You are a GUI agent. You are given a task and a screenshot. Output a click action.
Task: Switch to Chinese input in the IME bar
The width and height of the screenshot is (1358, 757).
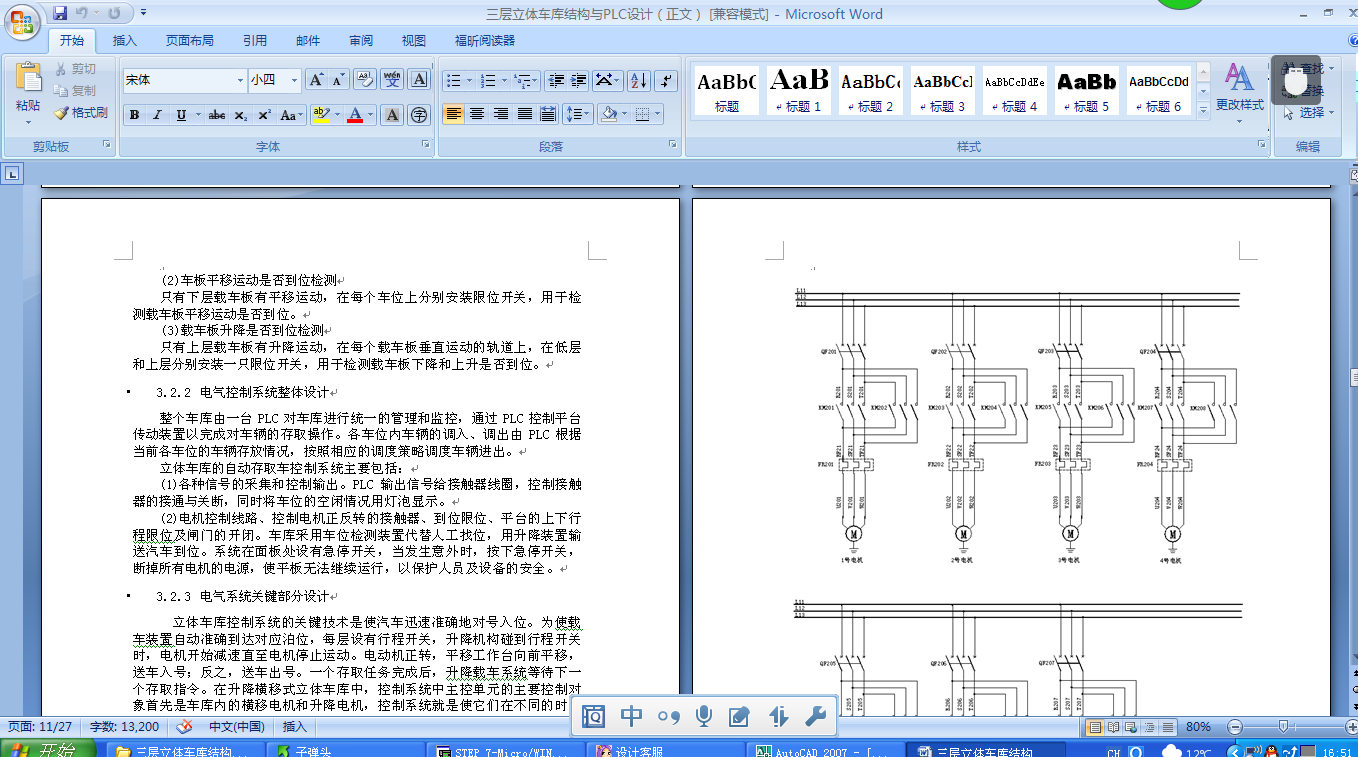pyautogui.click(x=632, y=716)
